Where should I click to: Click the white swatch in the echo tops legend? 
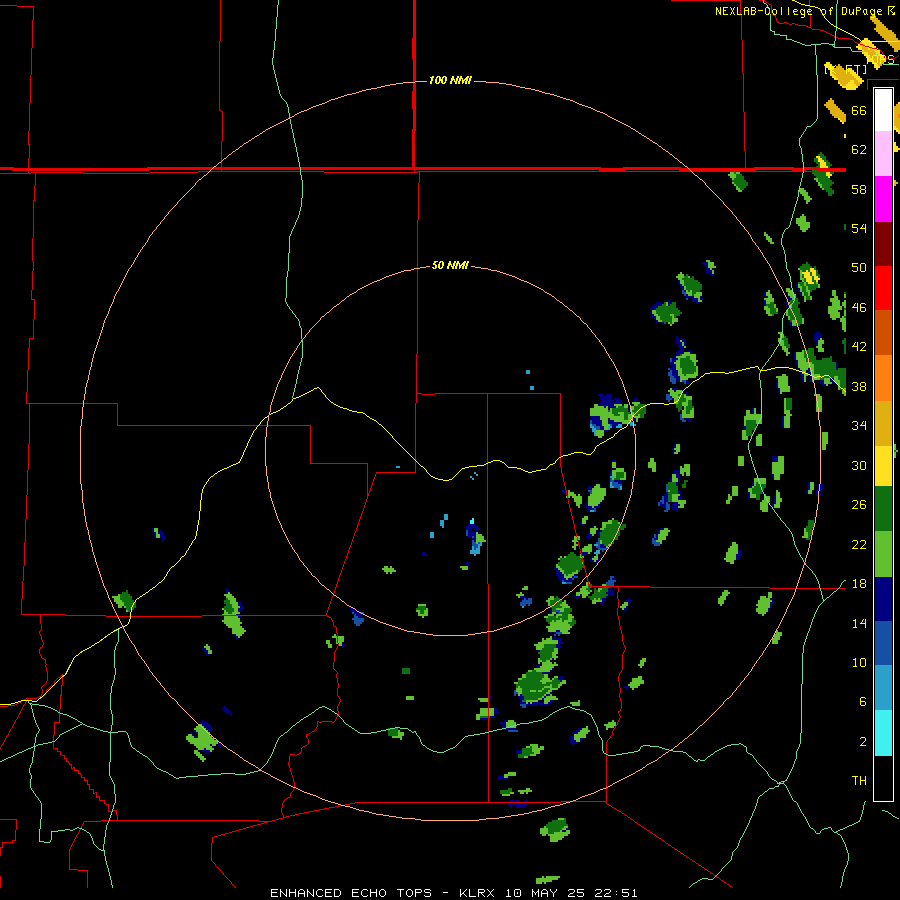coord(883,110)
